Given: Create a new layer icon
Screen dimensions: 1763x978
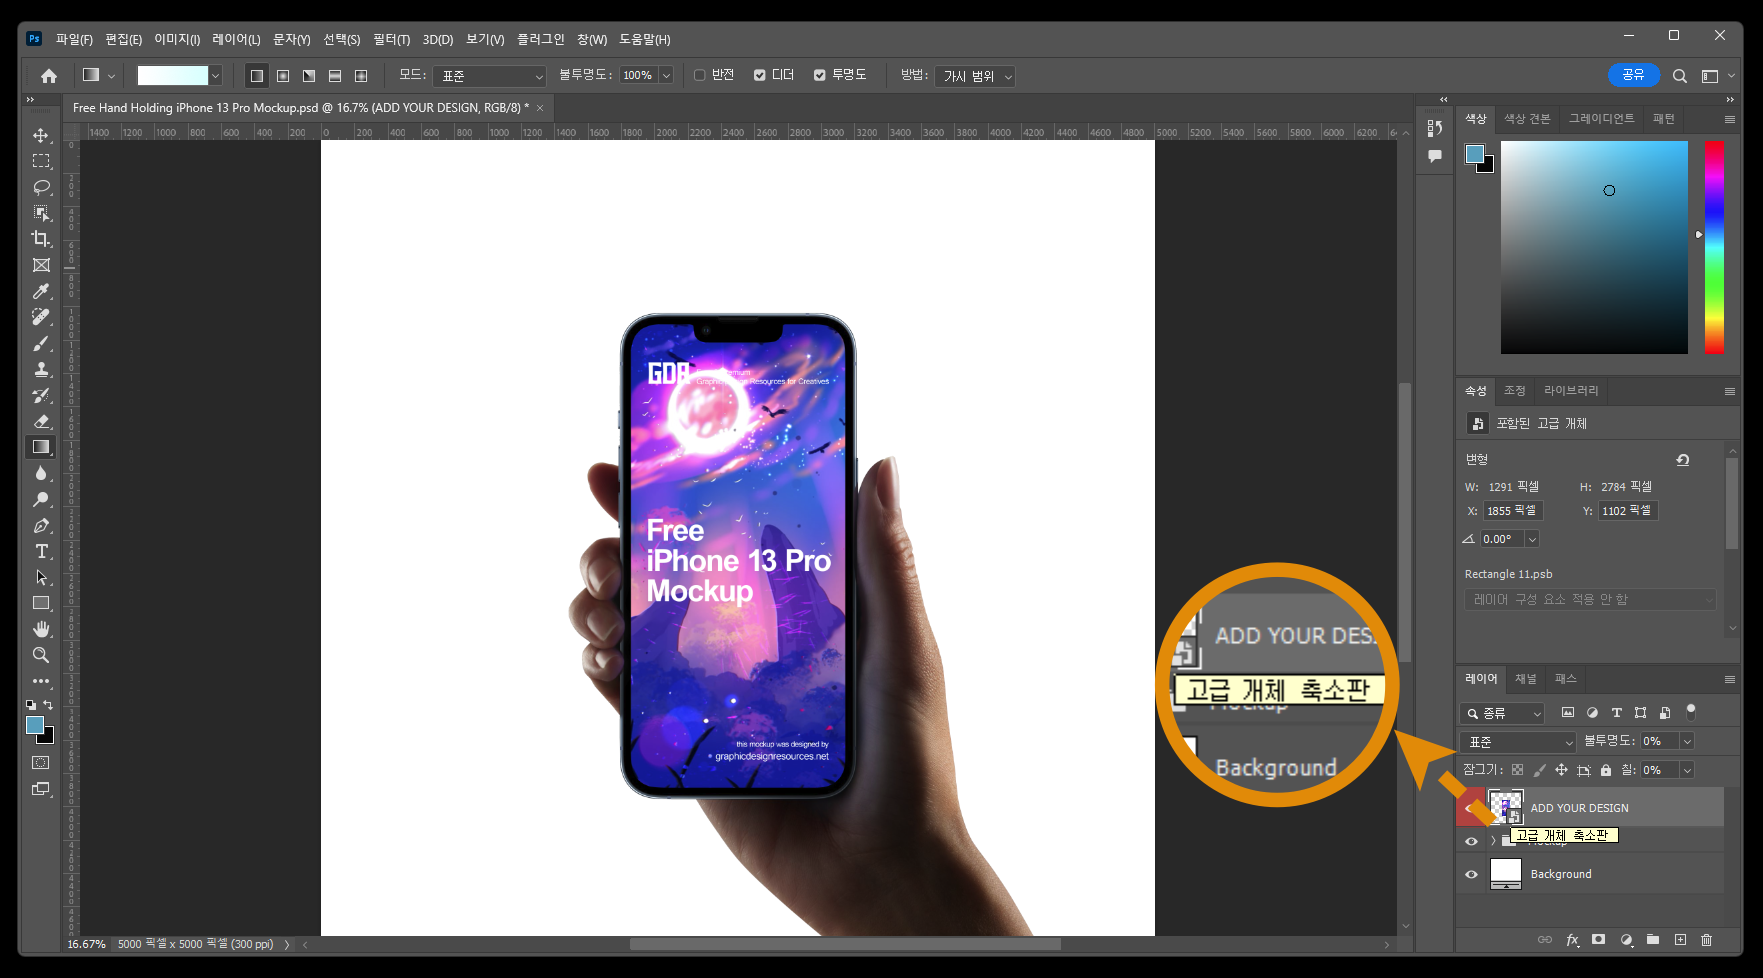Looking at the screenshot, I should coord(1680,940).
